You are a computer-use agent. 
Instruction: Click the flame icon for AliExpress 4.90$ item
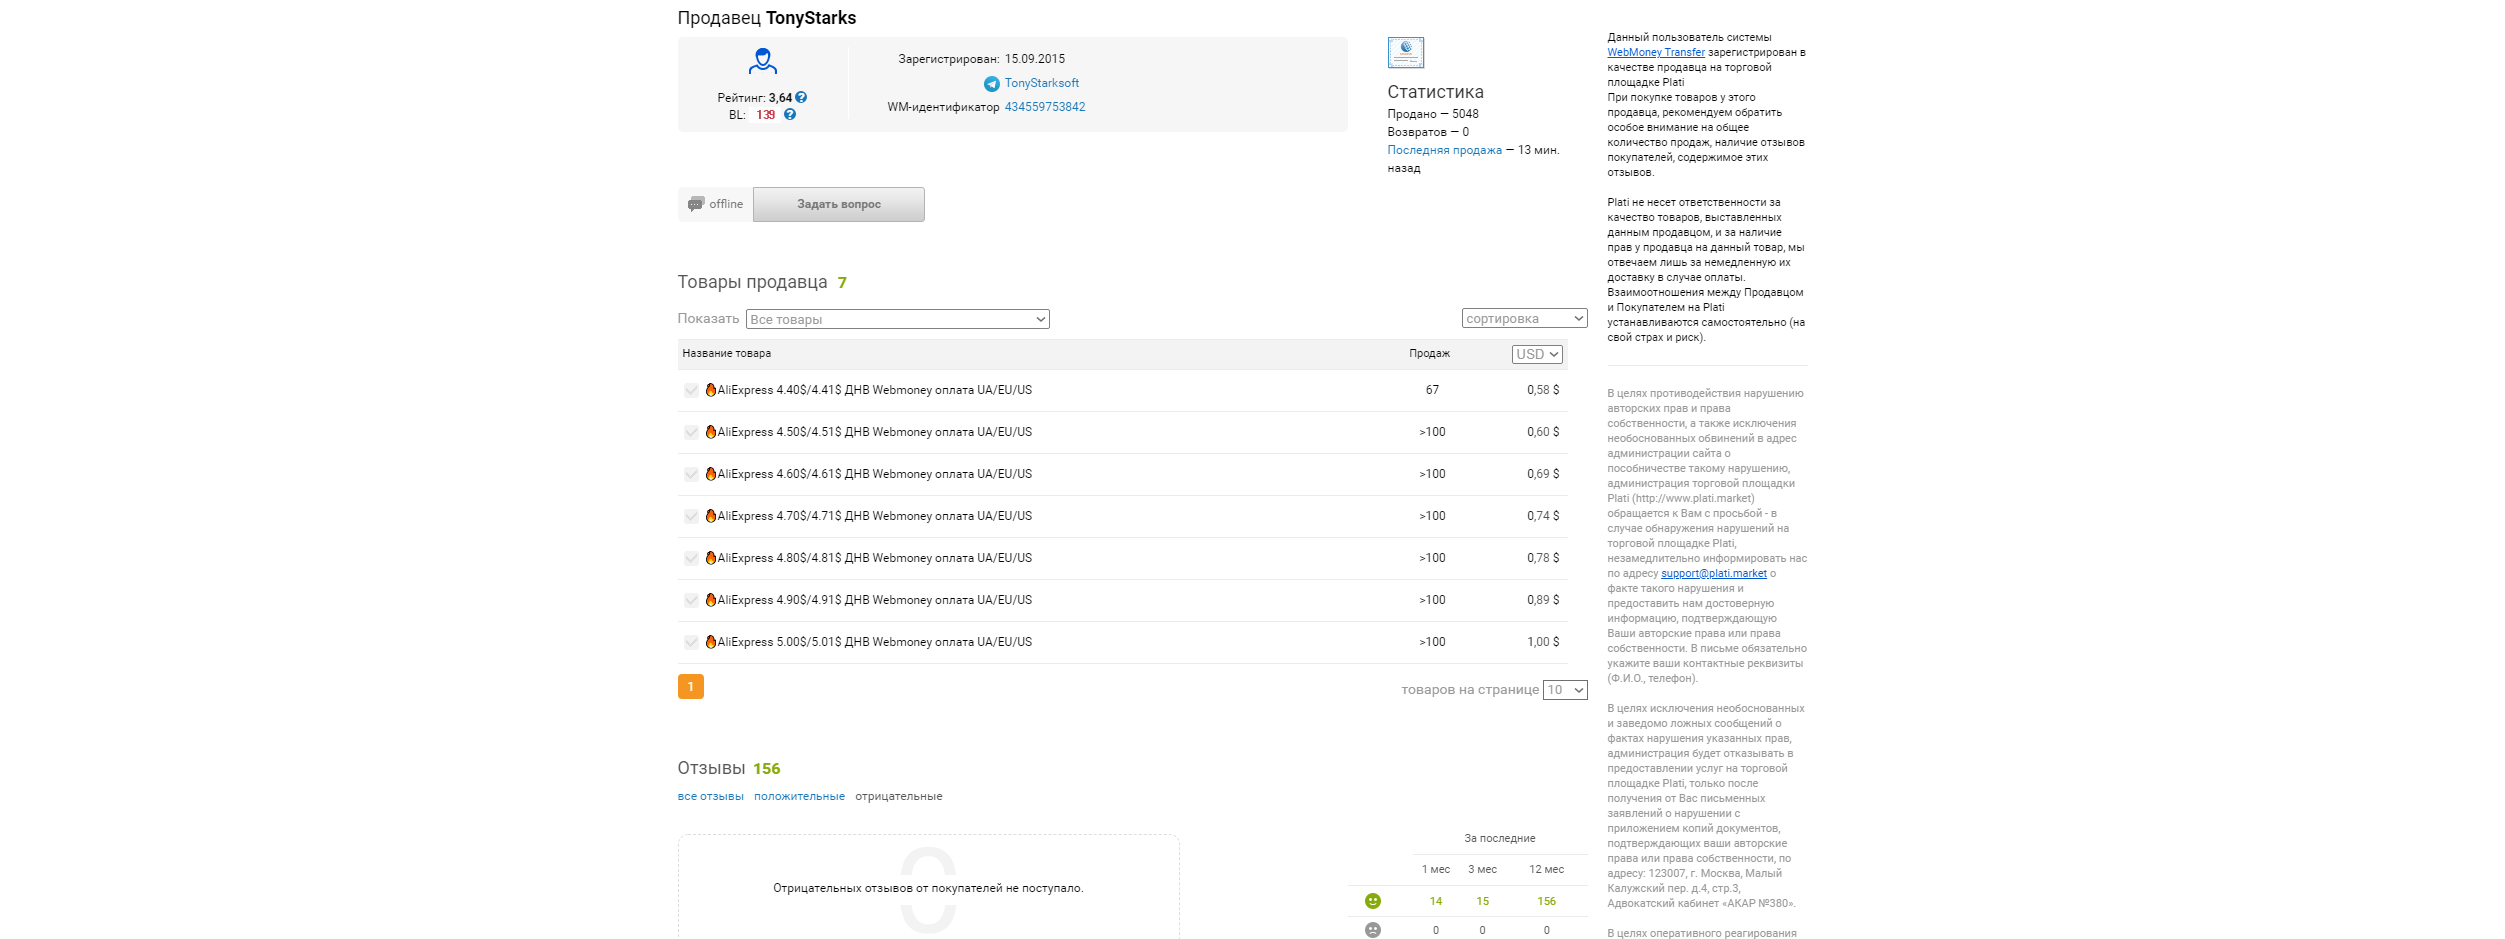[x=710, y=600]
